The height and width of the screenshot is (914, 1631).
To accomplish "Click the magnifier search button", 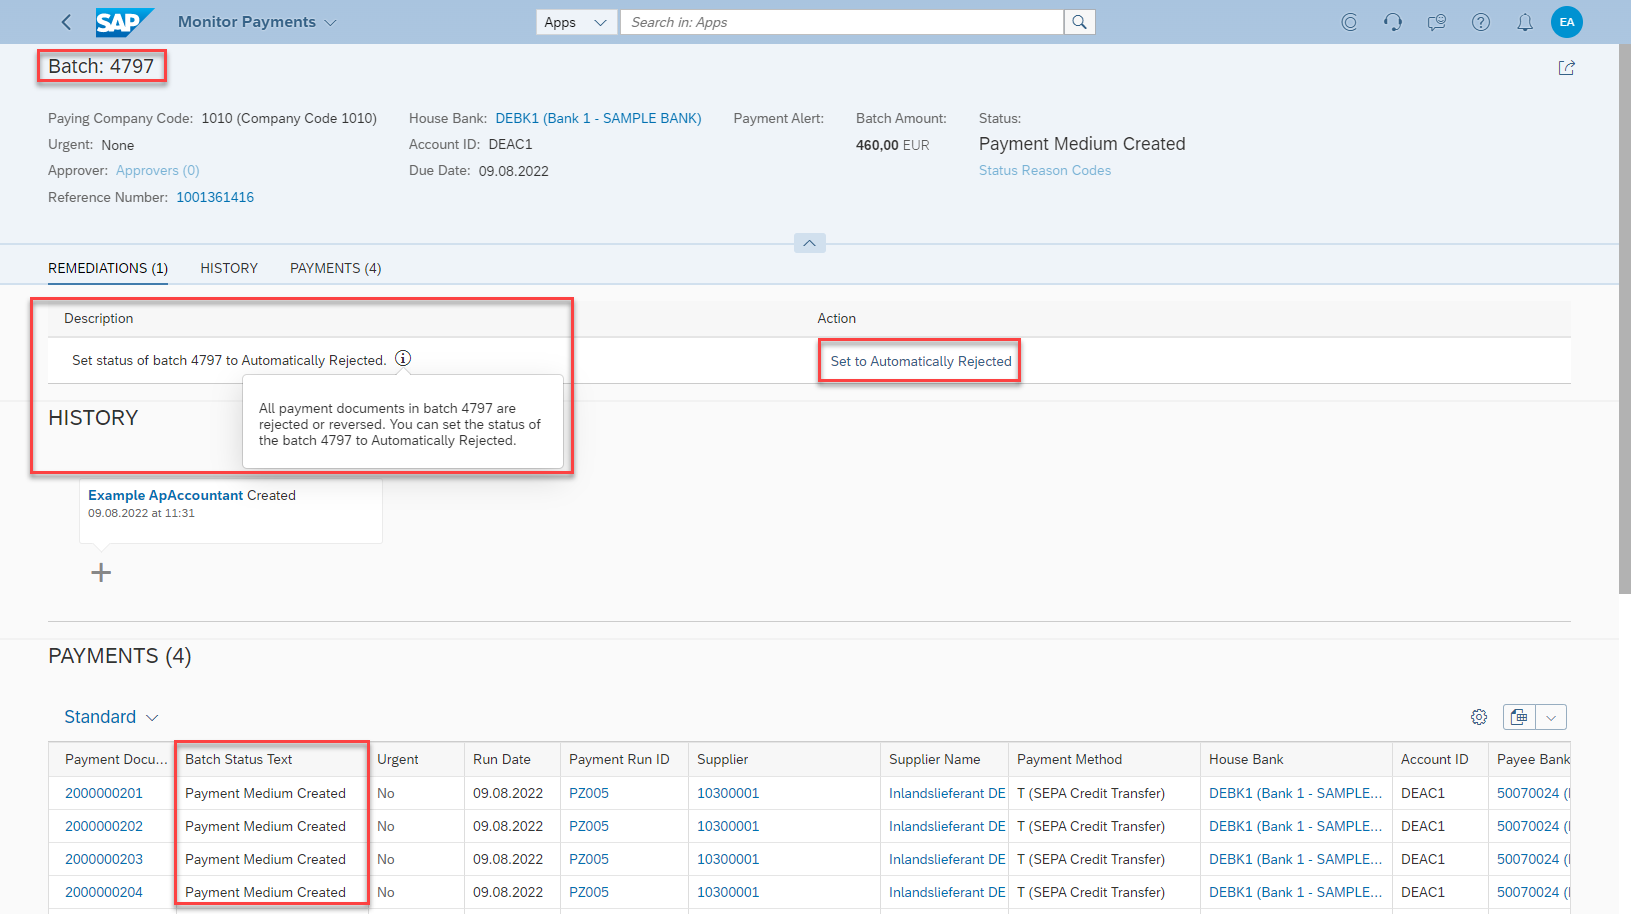I will (1079, 22).
